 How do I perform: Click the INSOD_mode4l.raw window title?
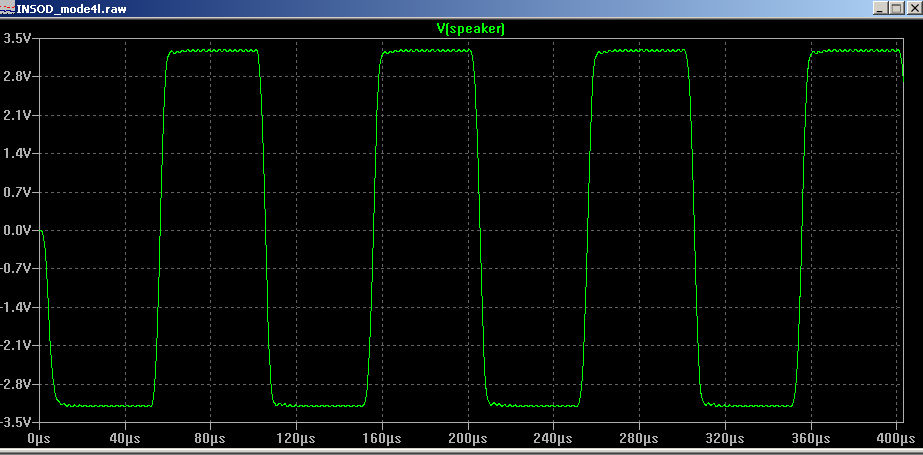click(x=71, y=8)
